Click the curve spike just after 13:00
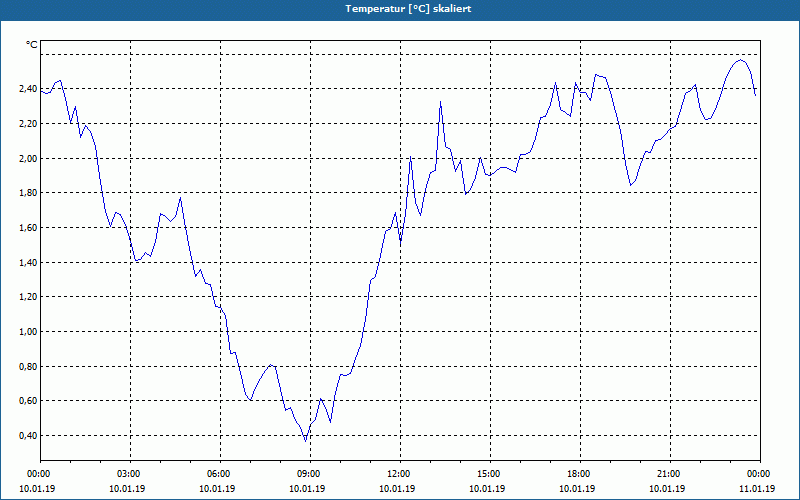800x500 pixels. tap(440, 102)
